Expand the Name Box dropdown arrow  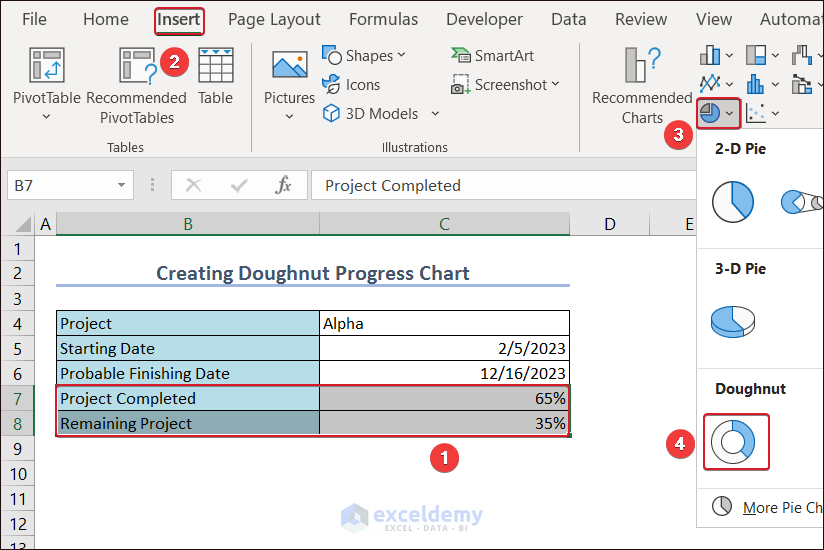coord(121,185)
